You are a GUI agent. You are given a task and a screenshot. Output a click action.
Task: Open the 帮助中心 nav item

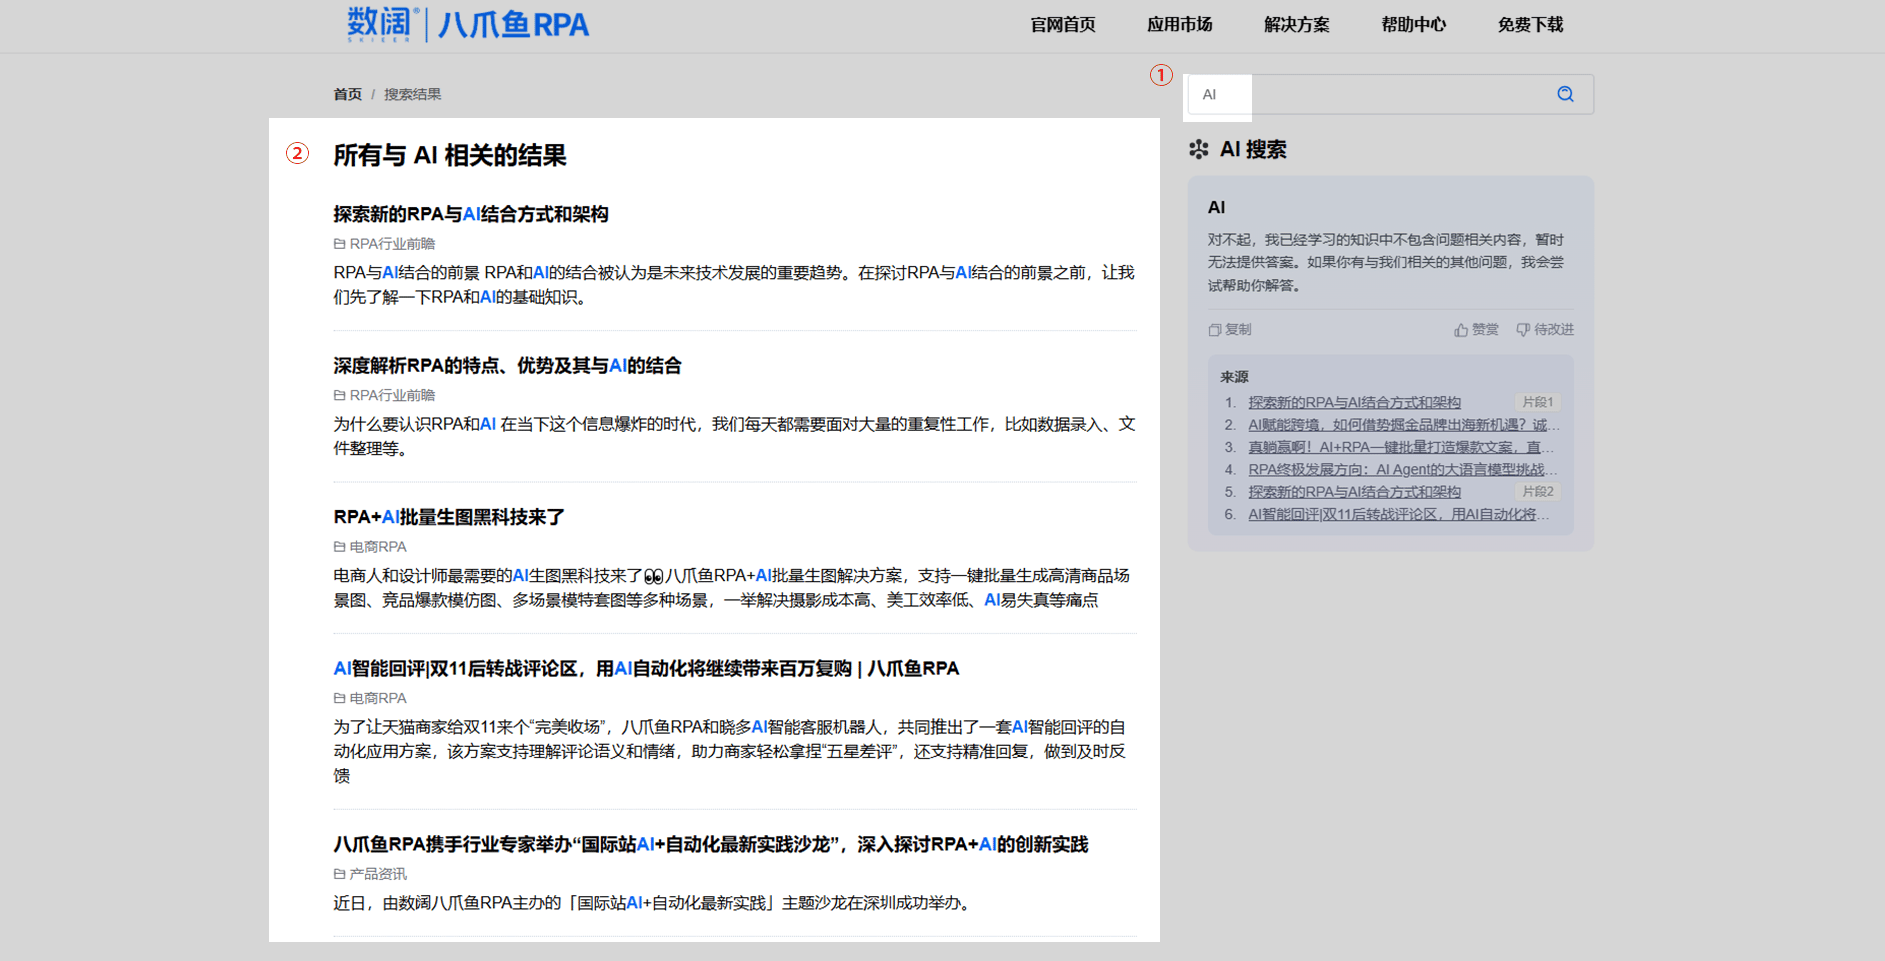tap(1414, 25)
